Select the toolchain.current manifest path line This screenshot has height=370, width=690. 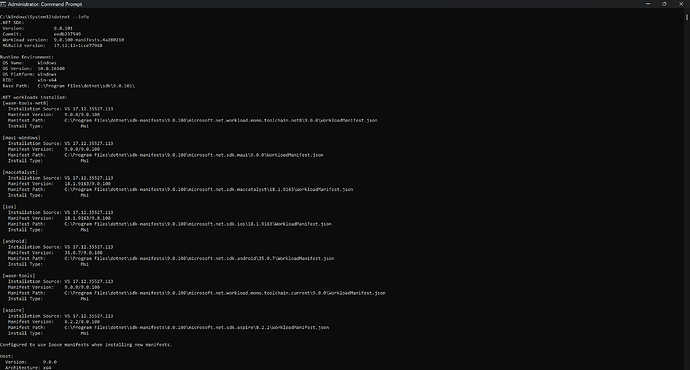(x=197, y=293)
